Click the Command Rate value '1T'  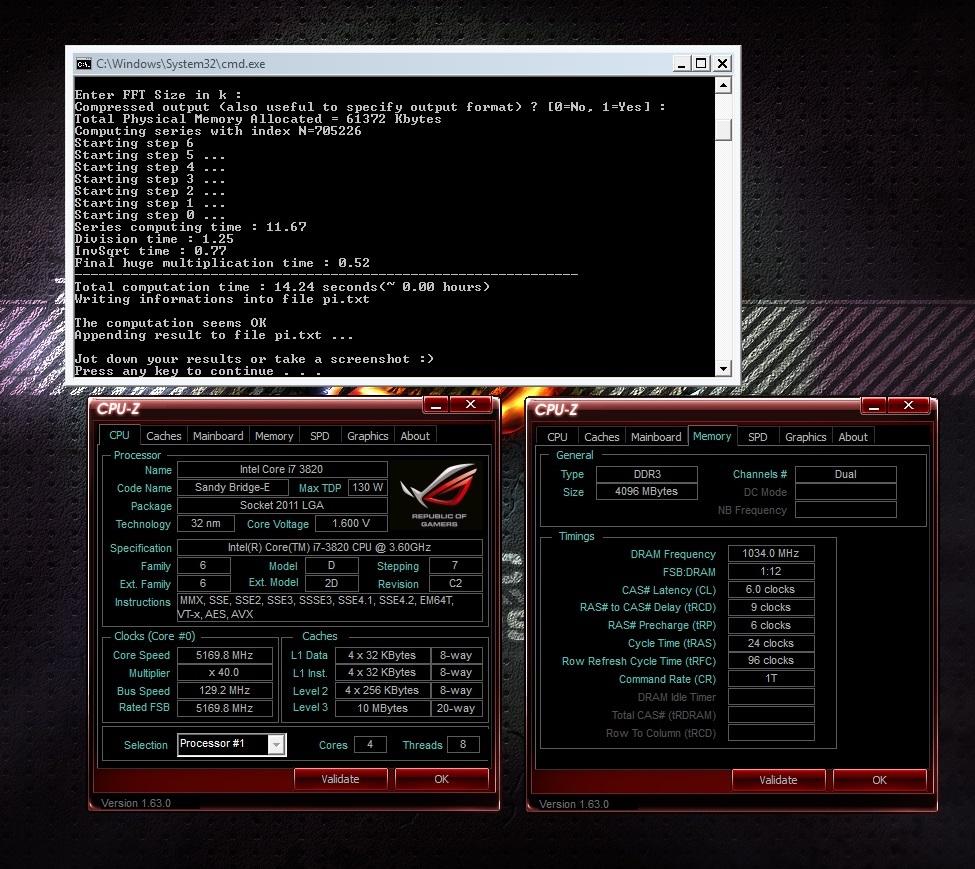[x=771, y=679]
